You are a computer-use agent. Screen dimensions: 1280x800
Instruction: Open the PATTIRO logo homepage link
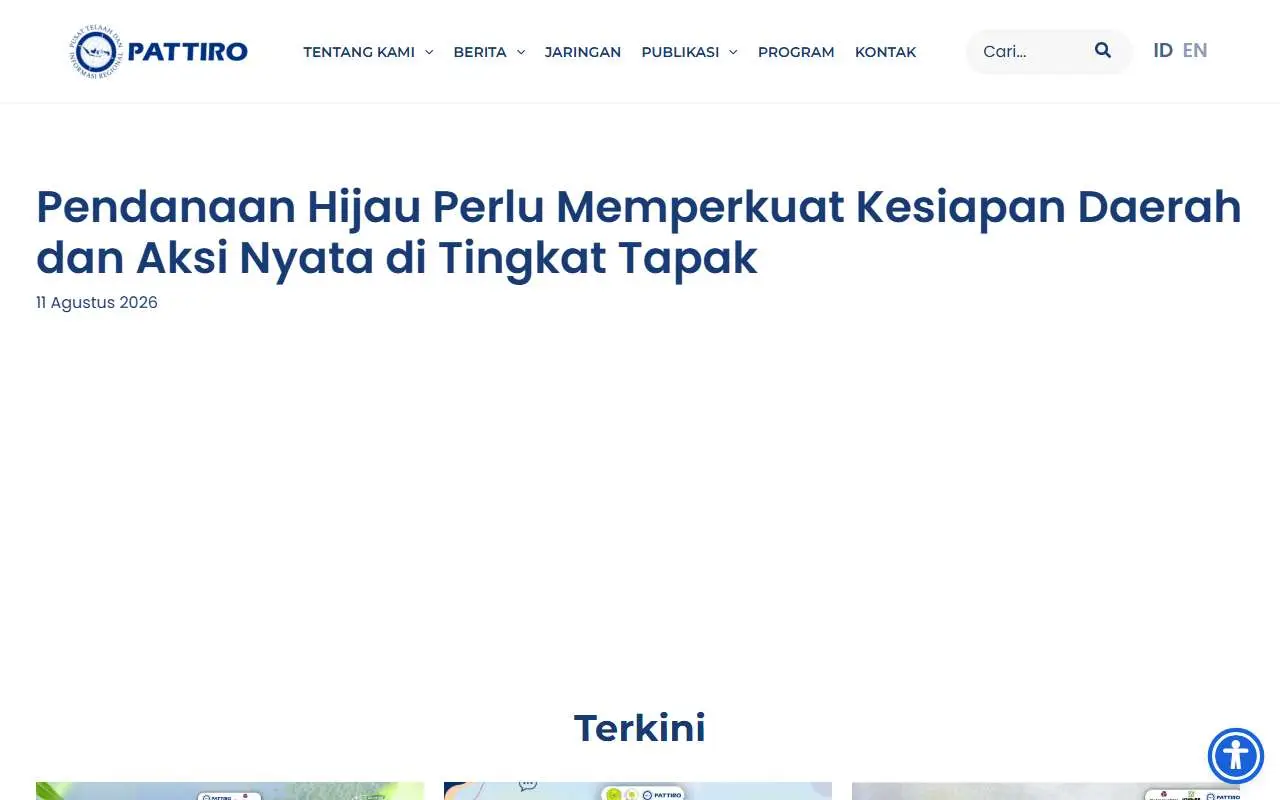[x=158, y=51]
